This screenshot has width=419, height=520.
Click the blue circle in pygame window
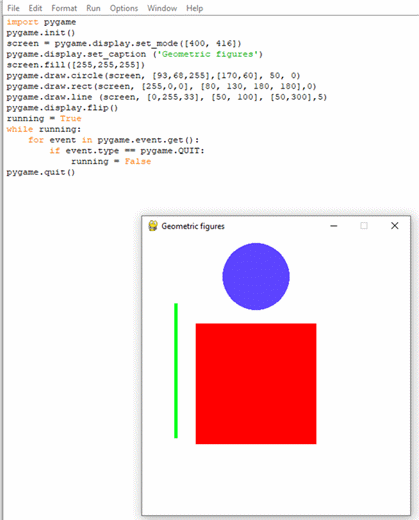[x=256, y=276]
